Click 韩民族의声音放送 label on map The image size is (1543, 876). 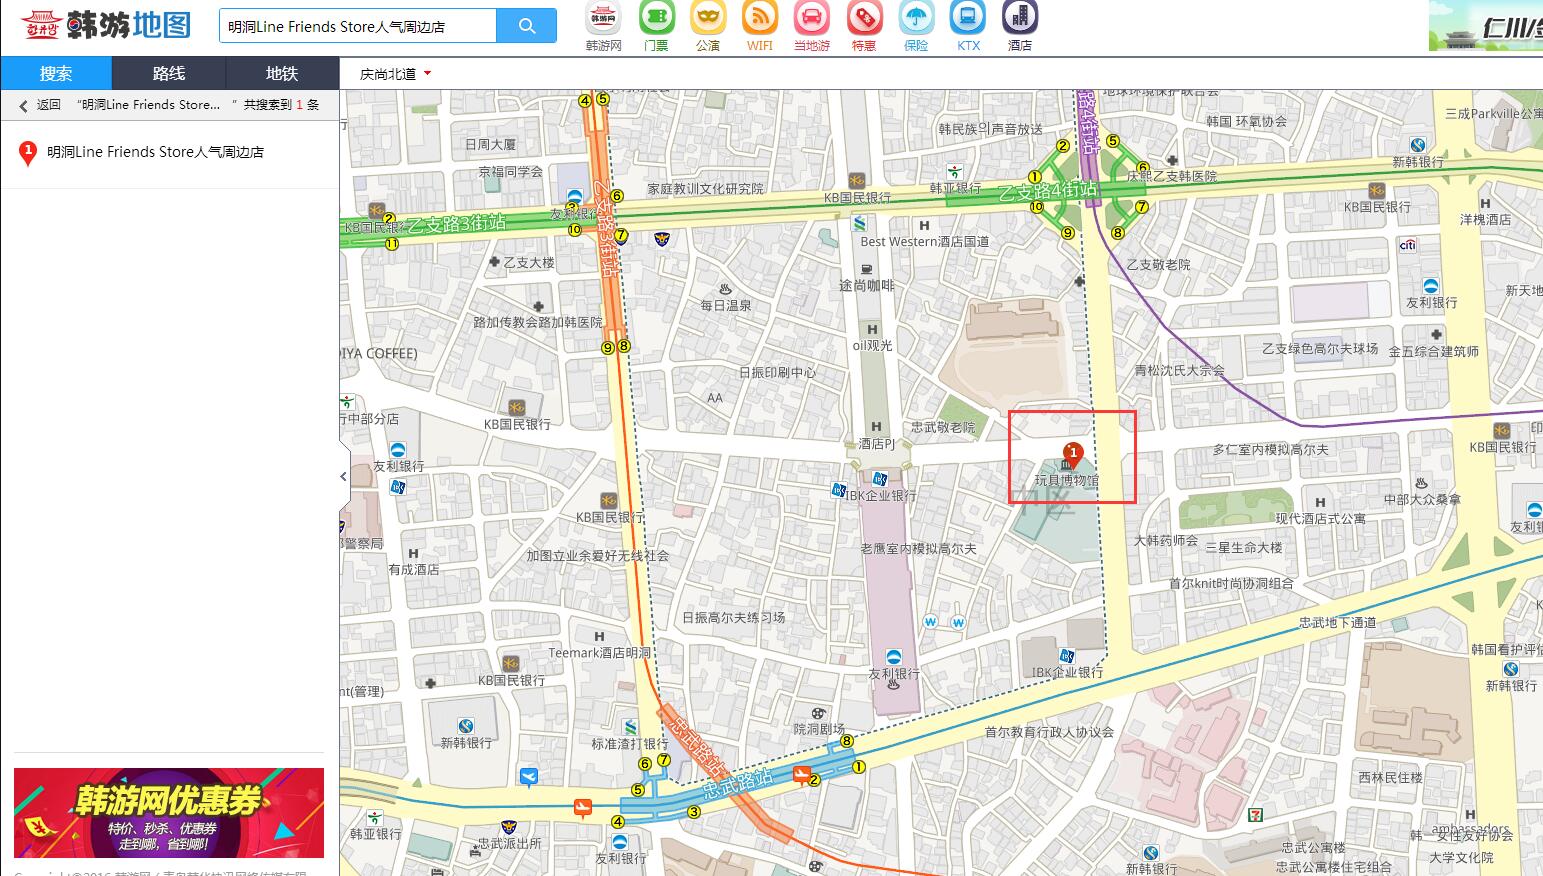990,129
